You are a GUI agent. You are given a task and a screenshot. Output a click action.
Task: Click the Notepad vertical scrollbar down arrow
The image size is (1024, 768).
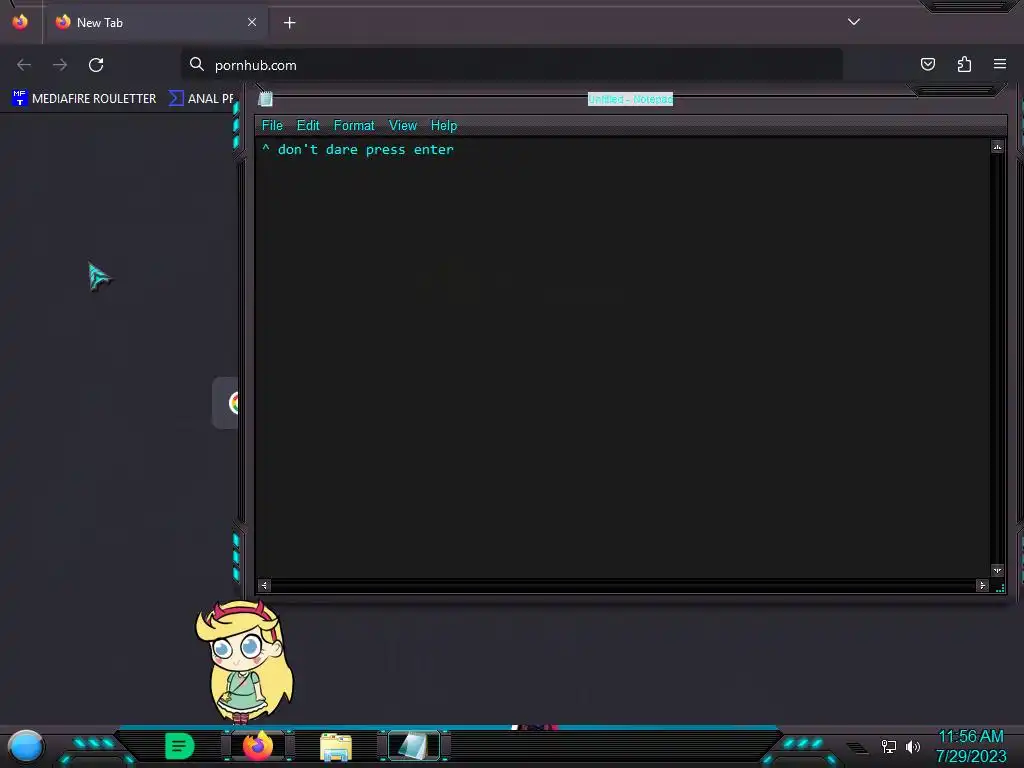tap(997, 571)
